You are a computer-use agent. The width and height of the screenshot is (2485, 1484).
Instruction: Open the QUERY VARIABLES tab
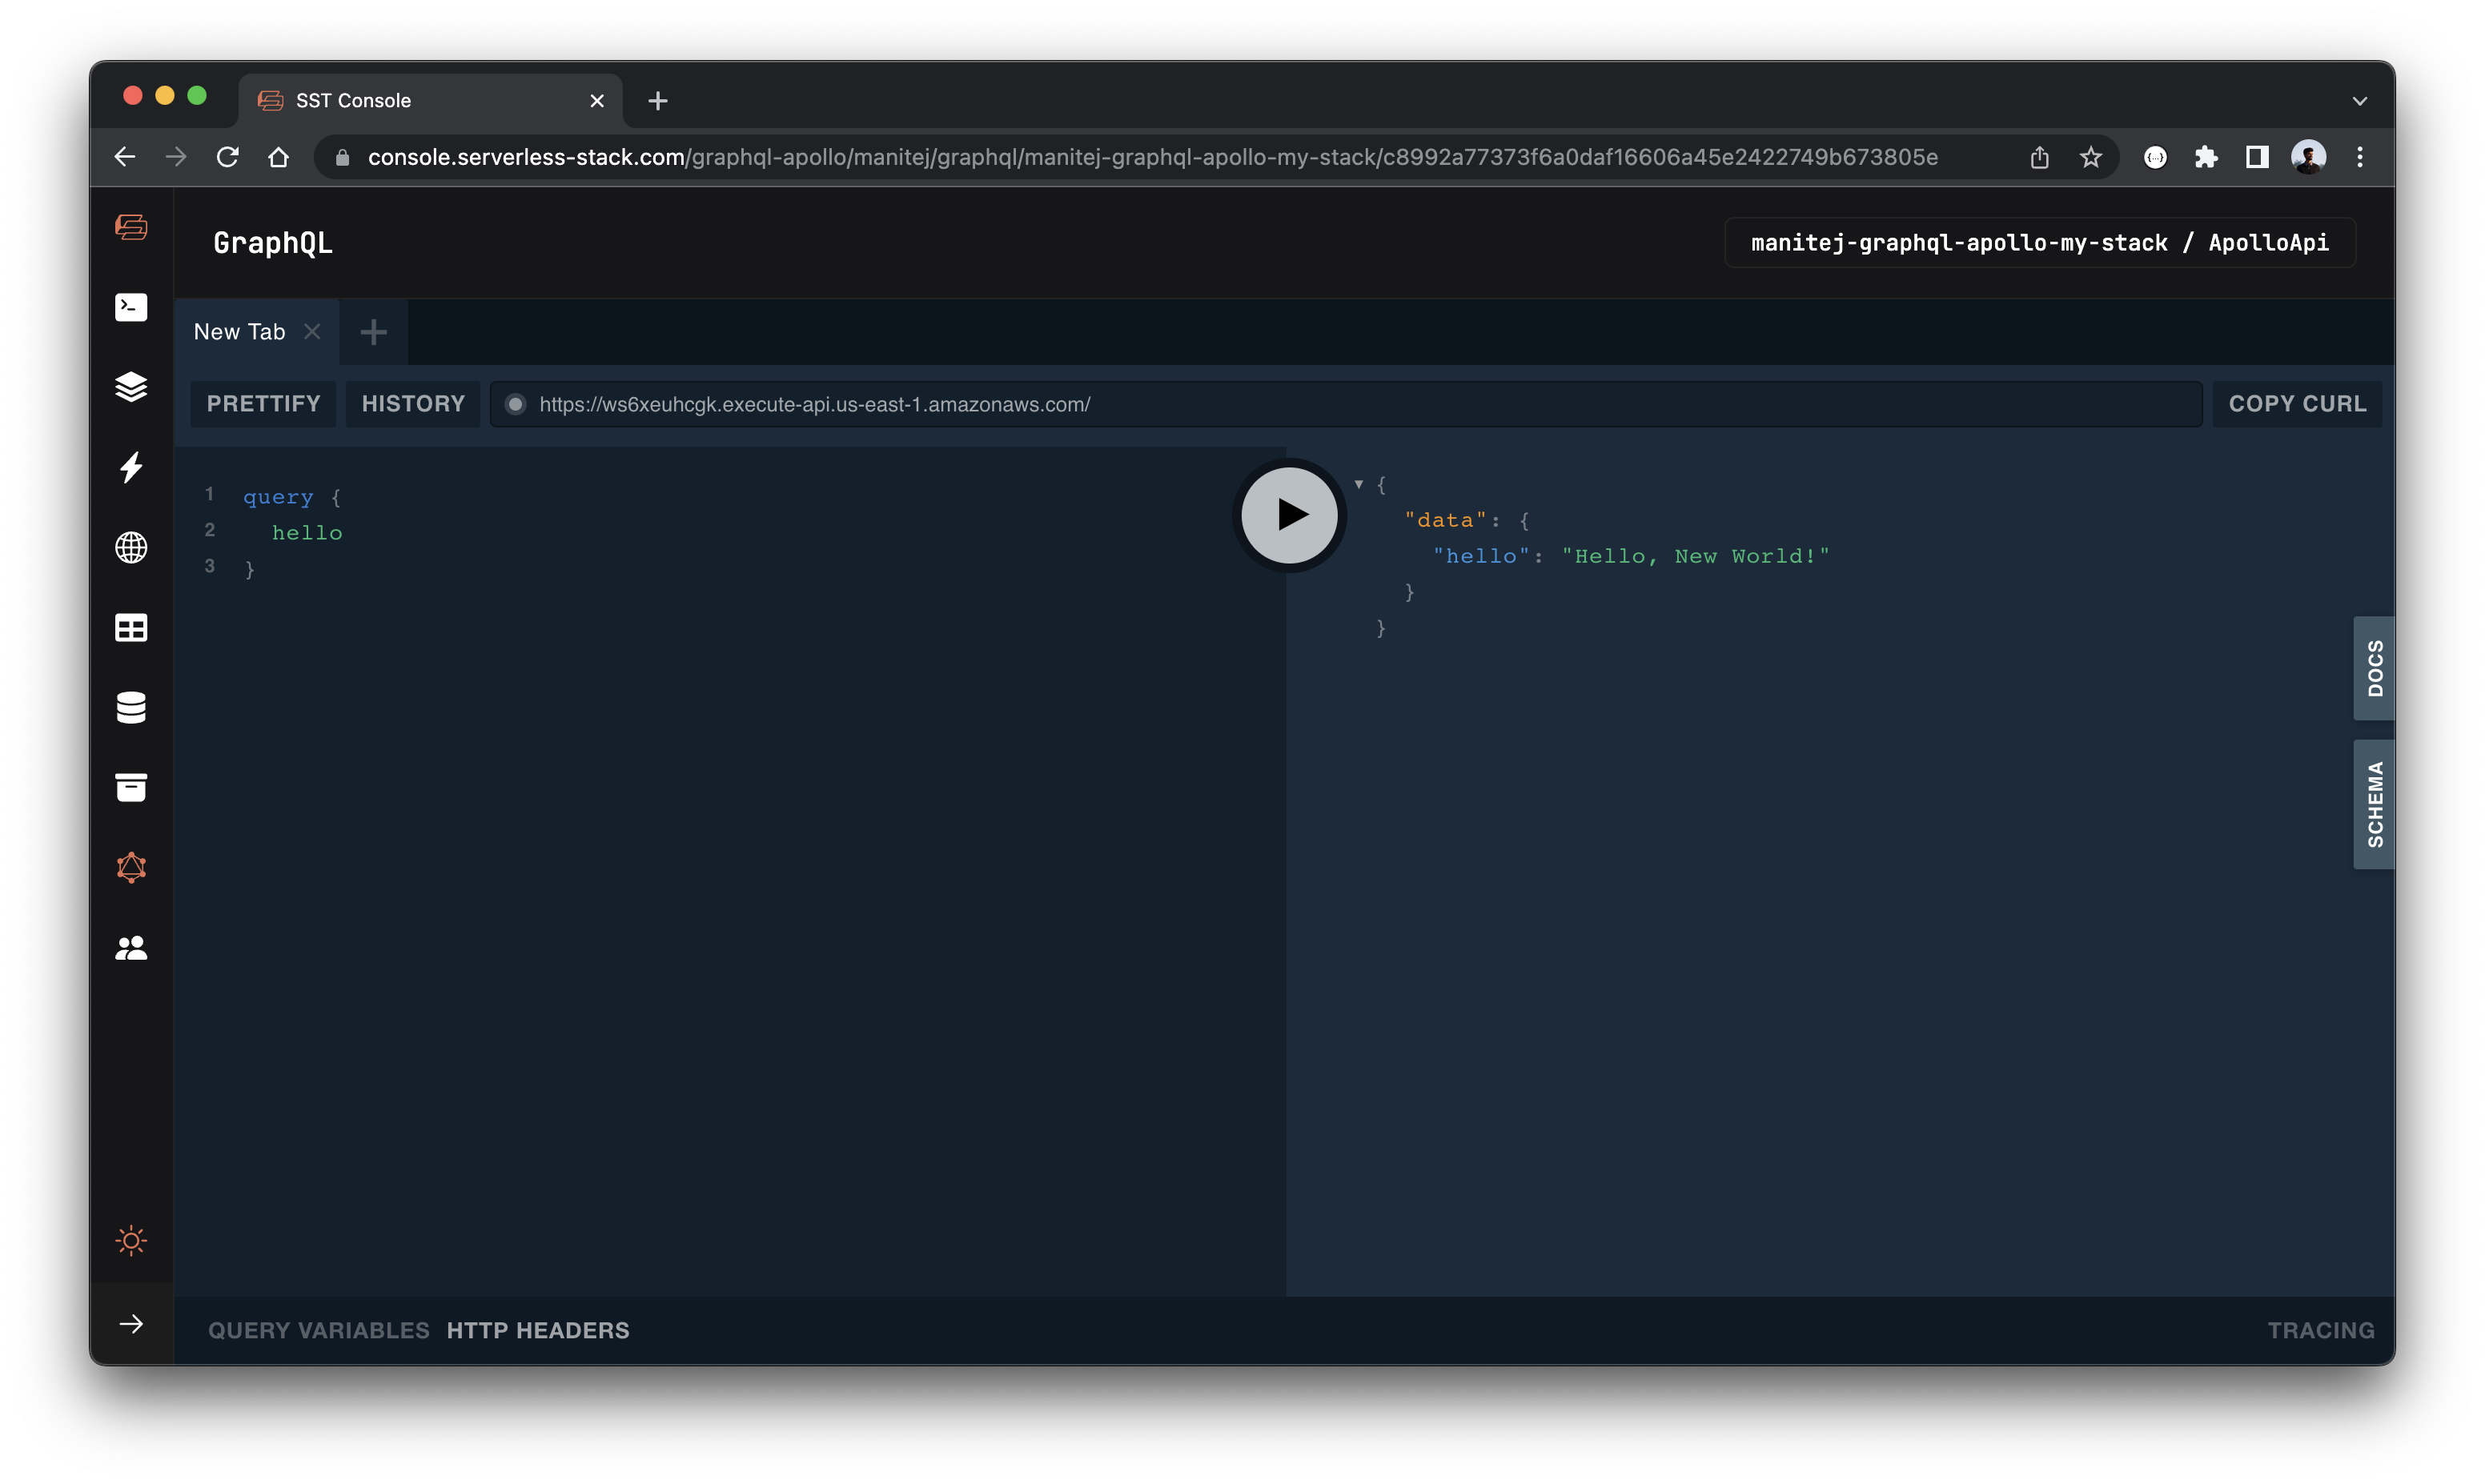pos(317,1330)
